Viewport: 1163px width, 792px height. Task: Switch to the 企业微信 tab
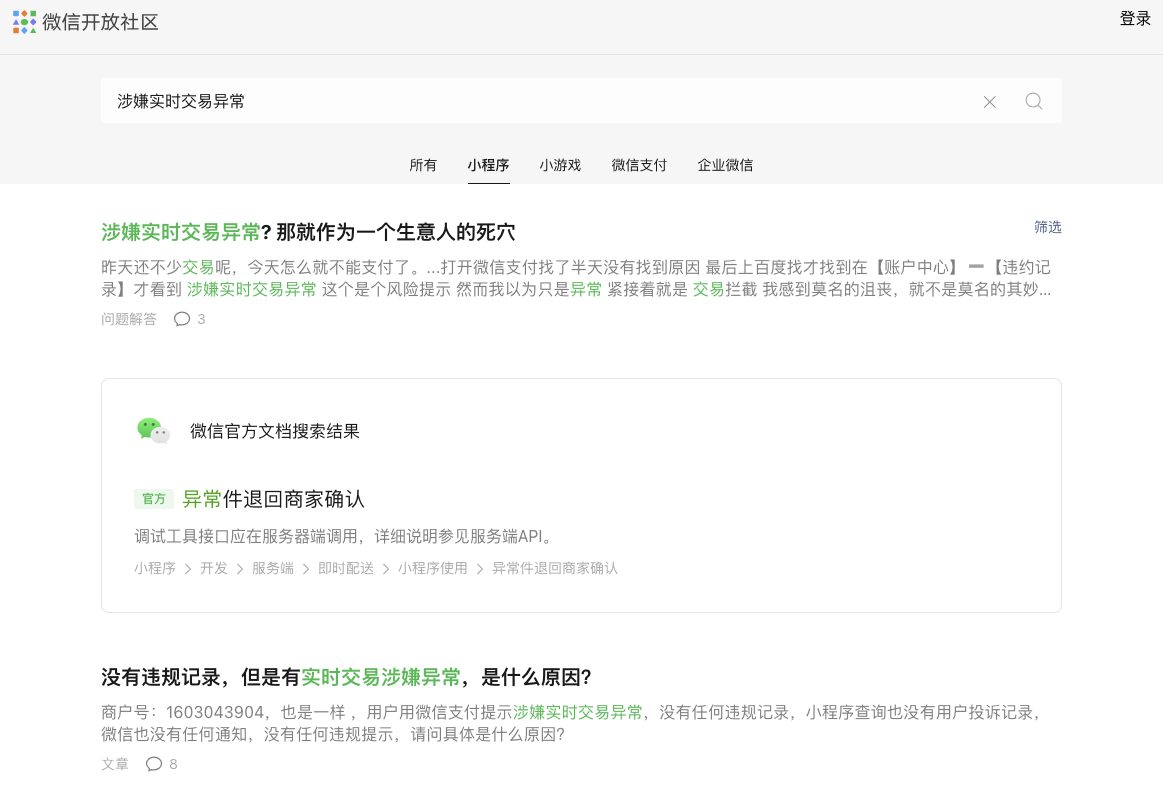725,165
